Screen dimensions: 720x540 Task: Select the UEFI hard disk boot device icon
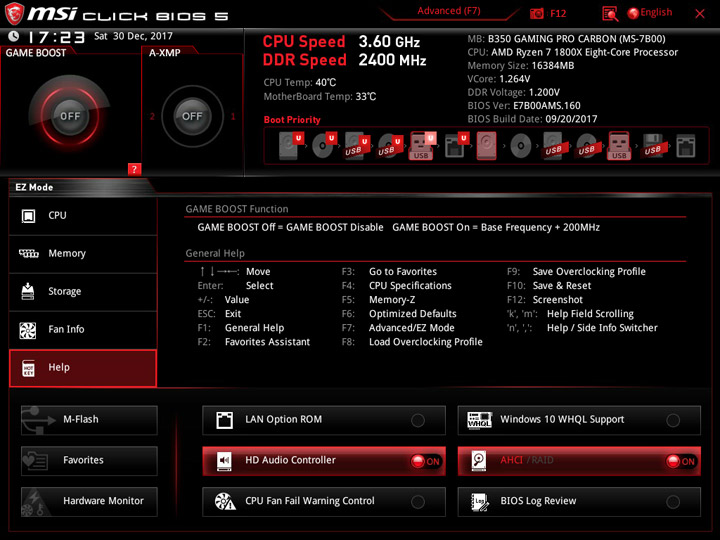(x=291, y=146)
